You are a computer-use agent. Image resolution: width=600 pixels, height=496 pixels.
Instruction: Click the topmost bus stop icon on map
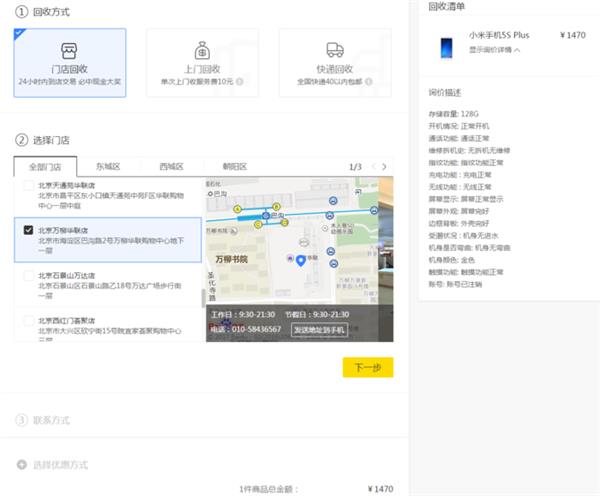click(333, 201)
